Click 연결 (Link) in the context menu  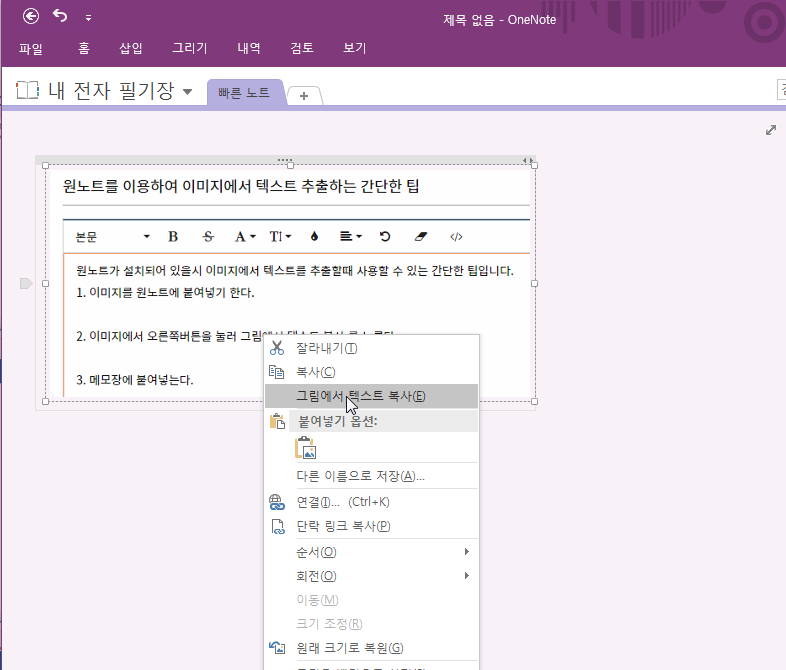pyautogui.click(x=342, y=502)
